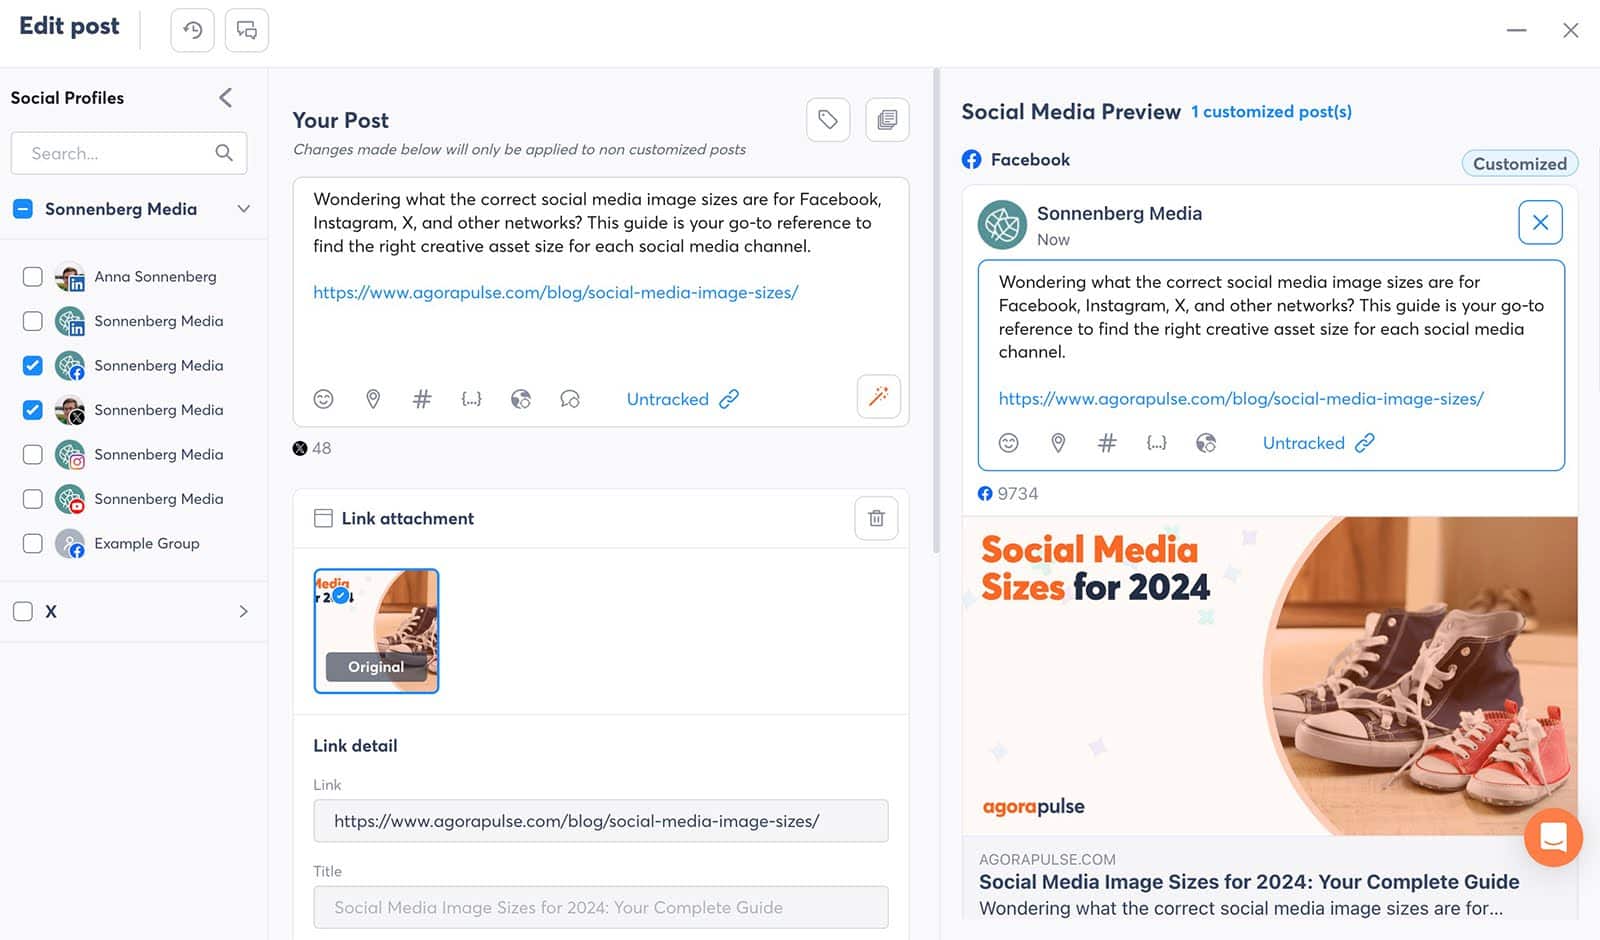The image size is (1600, 940).
Task: Add a location using the pin icon
Action: 372,398
